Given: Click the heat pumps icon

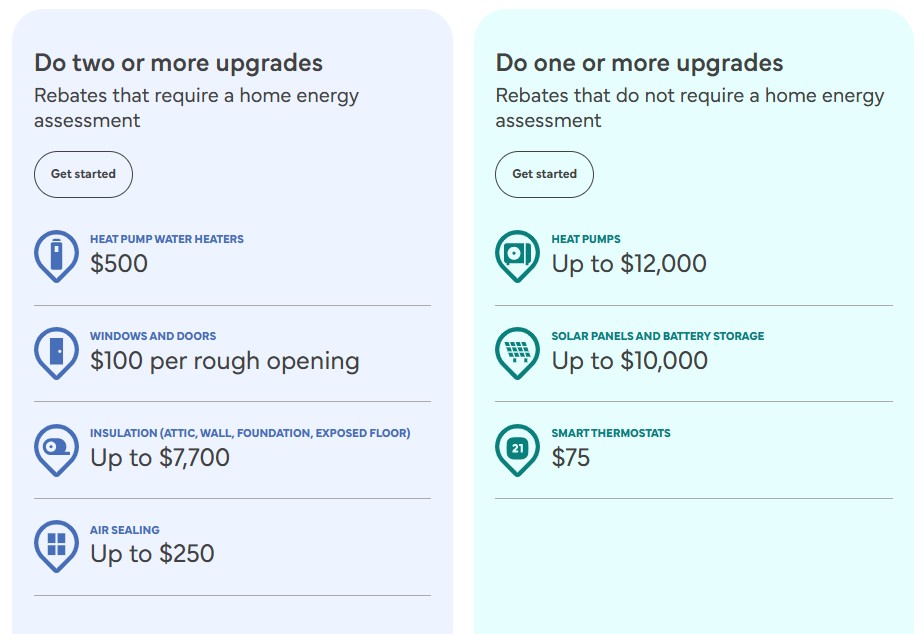Looking at the screenshot, I should coord(517,254).
